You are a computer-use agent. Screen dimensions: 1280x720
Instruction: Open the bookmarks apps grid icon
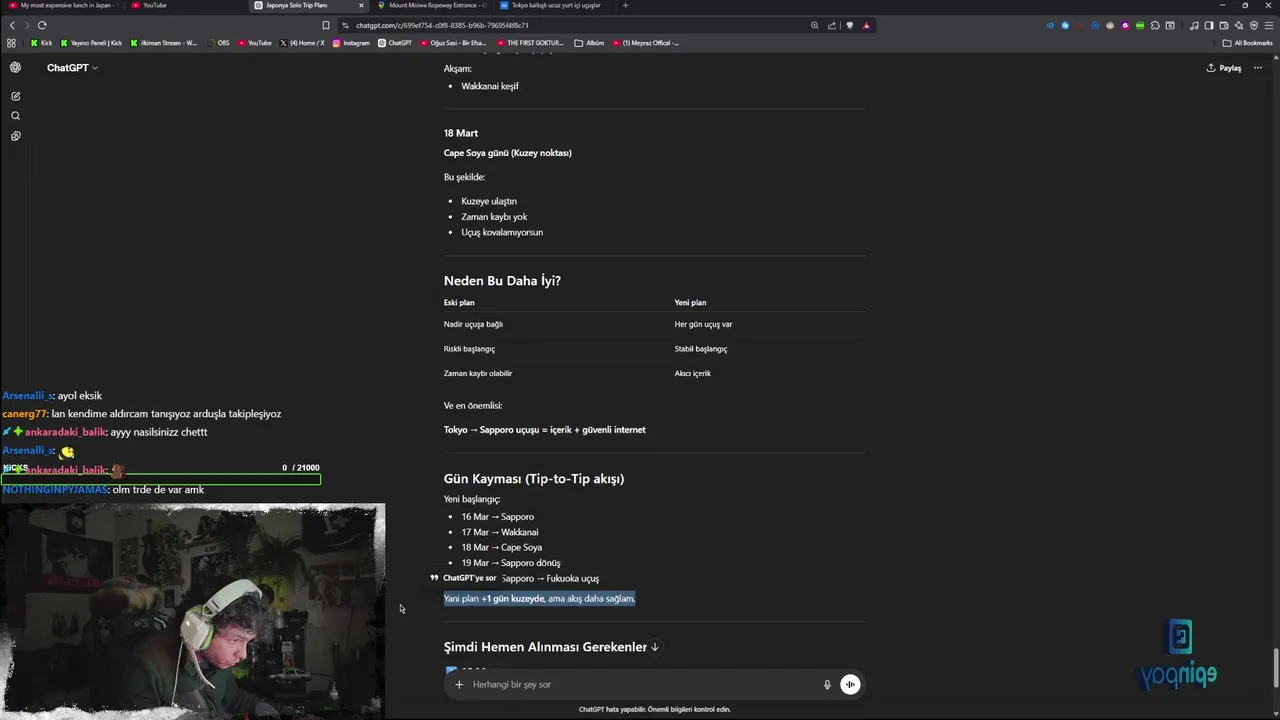tap(11, 43)
